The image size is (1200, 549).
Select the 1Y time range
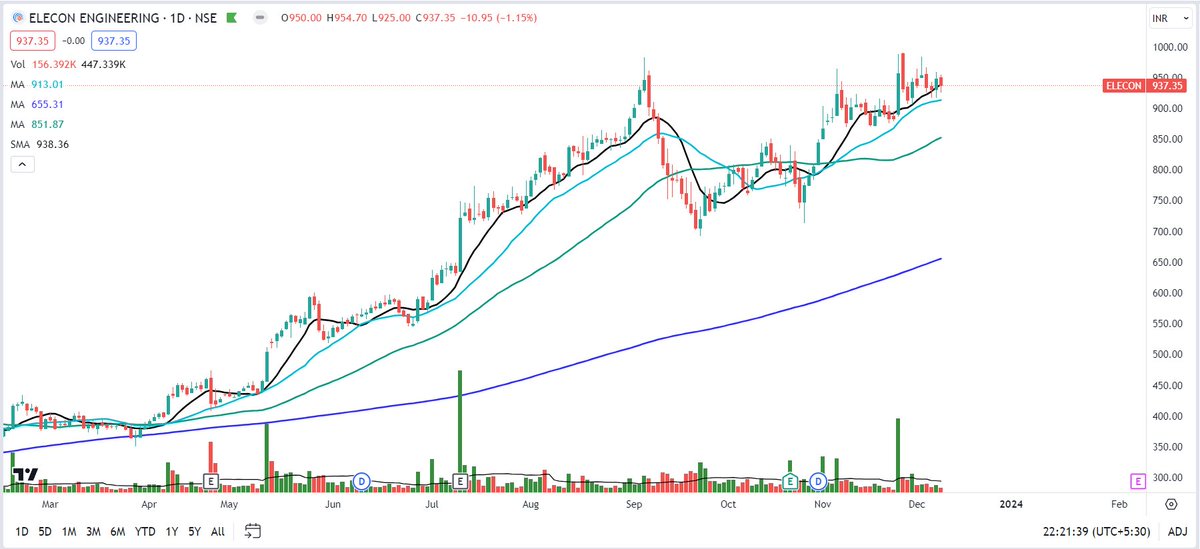tap(171, 531)
